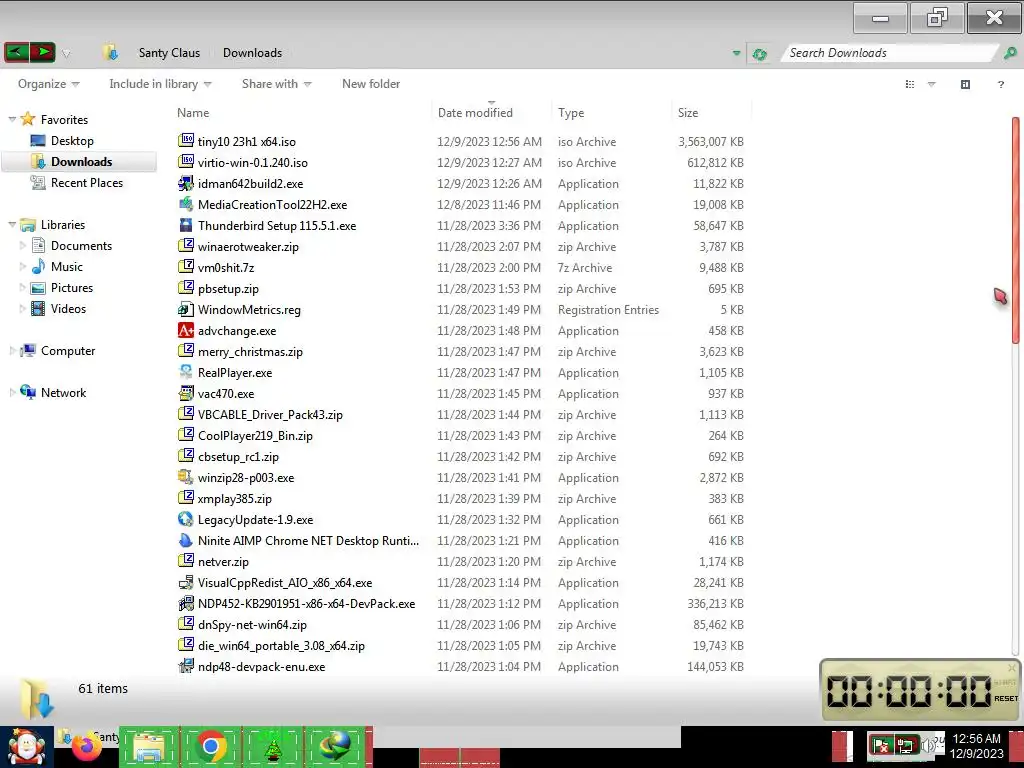Screen dimensions: 1024x768
Task: Open Chrome from the taskbar
Action: pos(210,746)
